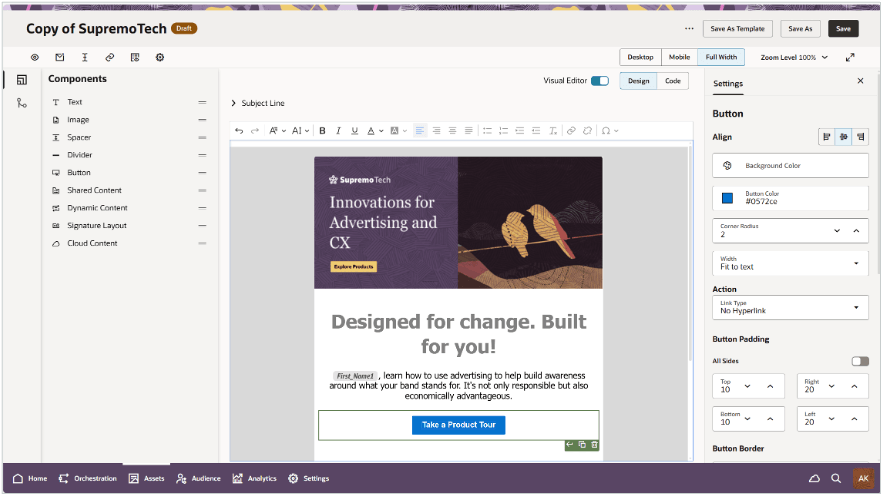Align button center in Settings

pyautogui.click(x=844, y=137)
